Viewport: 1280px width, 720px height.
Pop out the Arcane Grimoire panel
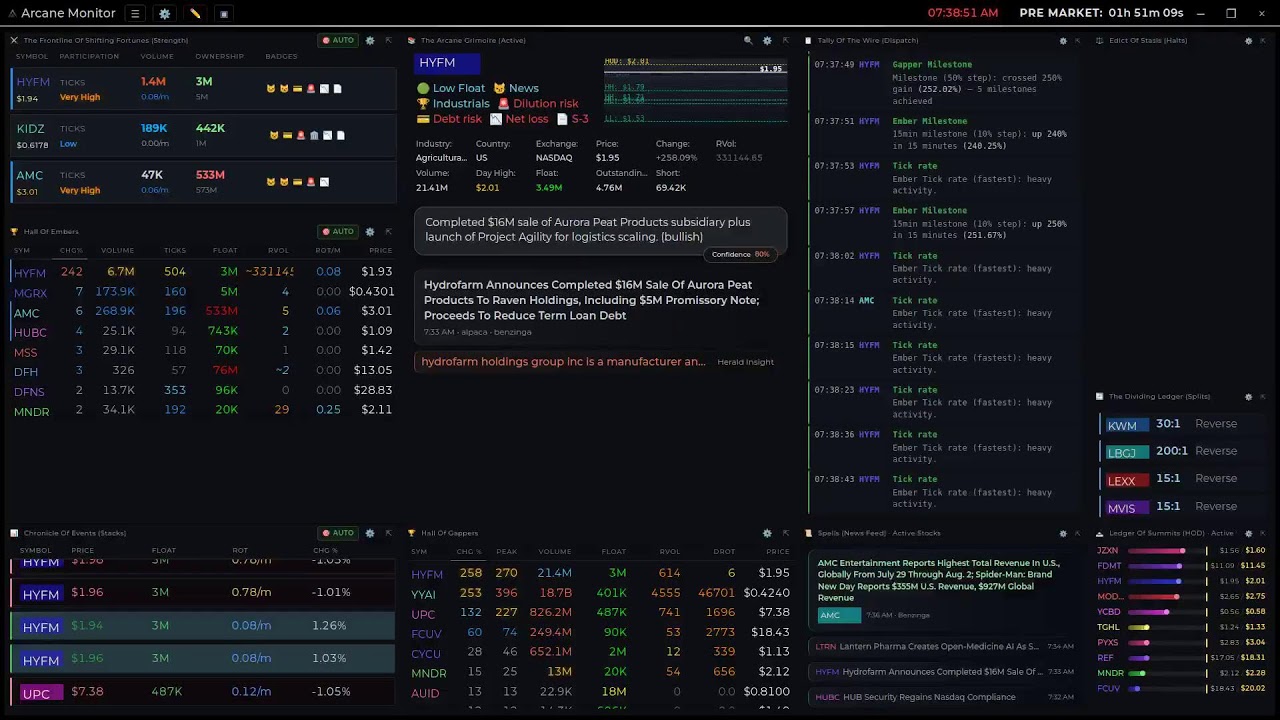coord(785,40)
